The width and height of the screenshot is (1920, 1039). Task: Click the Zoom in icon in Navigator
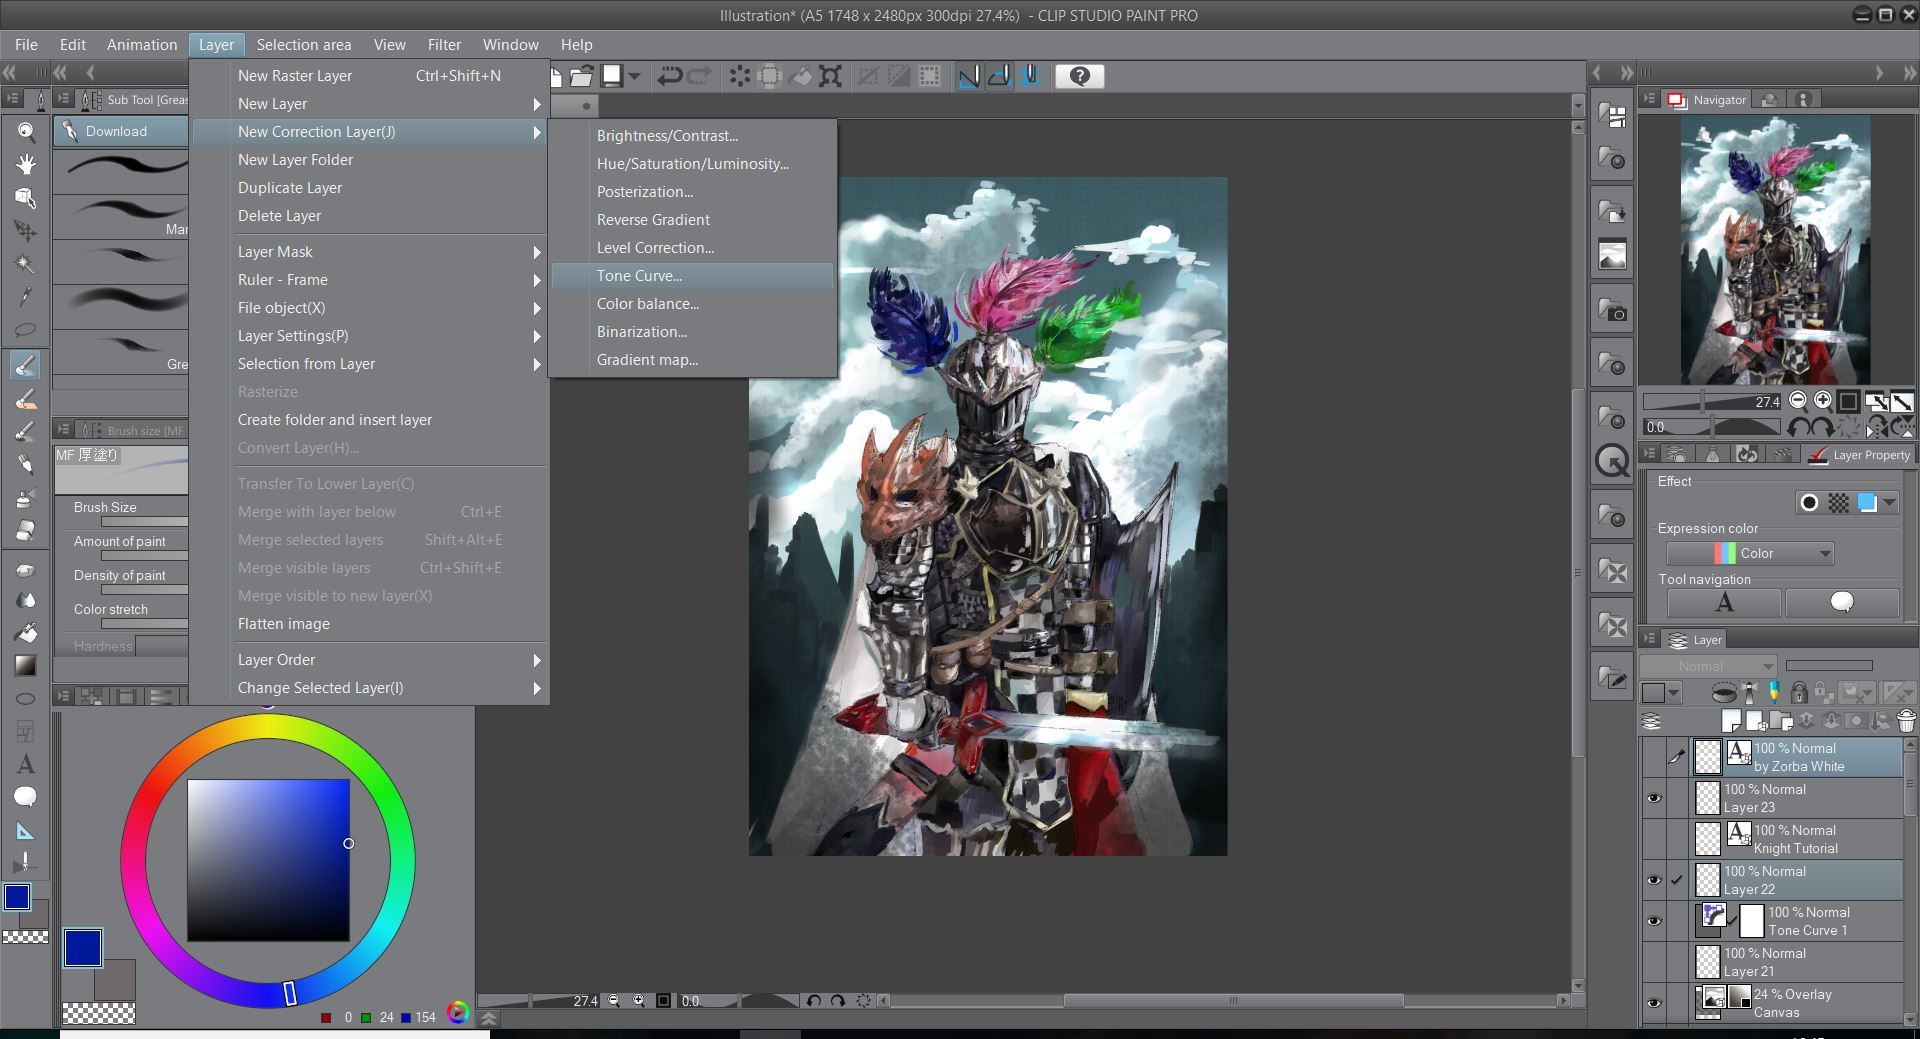(x=1823, y=401)
